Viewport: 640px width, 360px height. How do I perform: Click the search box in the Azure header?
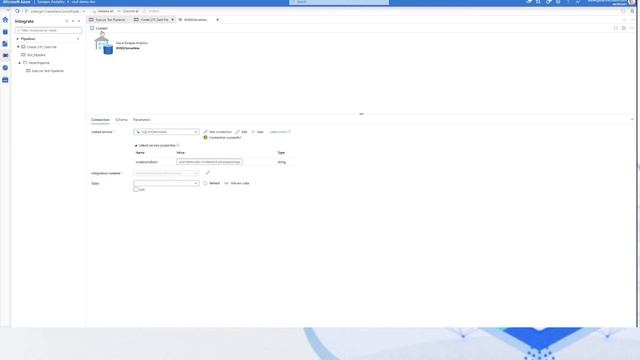[339, 2]
